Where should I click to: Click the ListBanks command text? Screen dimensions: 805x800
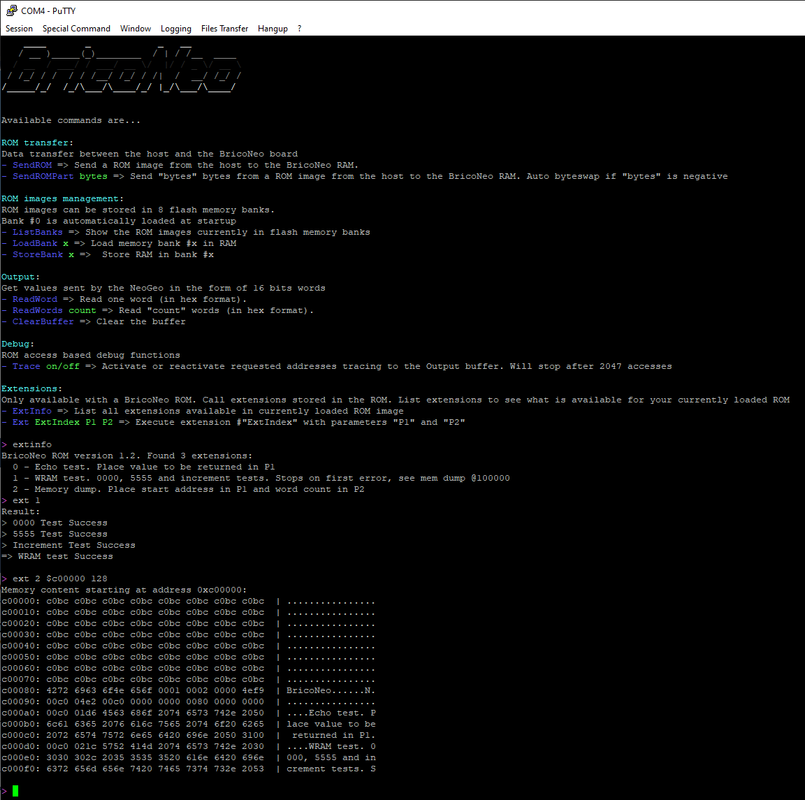[37, 232]
